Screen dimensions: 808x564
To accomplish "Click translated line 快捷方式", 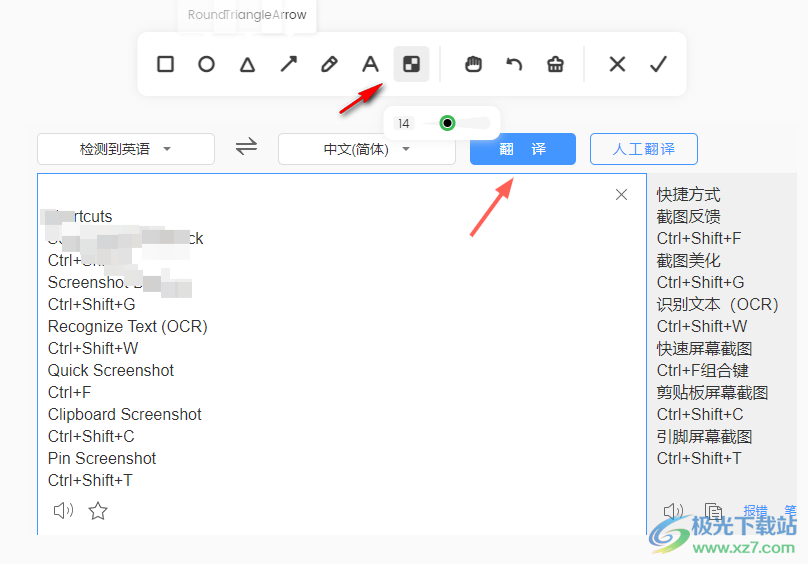I will click(688, 194).
